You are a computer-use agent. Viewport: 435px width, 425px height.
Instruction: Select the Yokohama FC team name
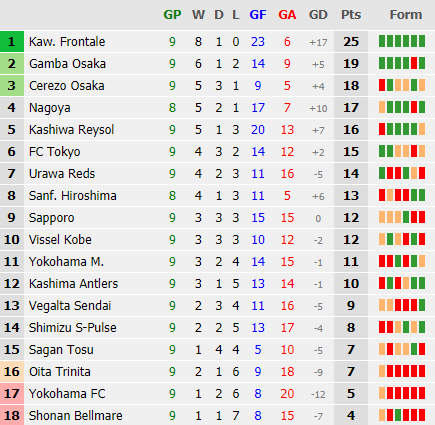67,394
